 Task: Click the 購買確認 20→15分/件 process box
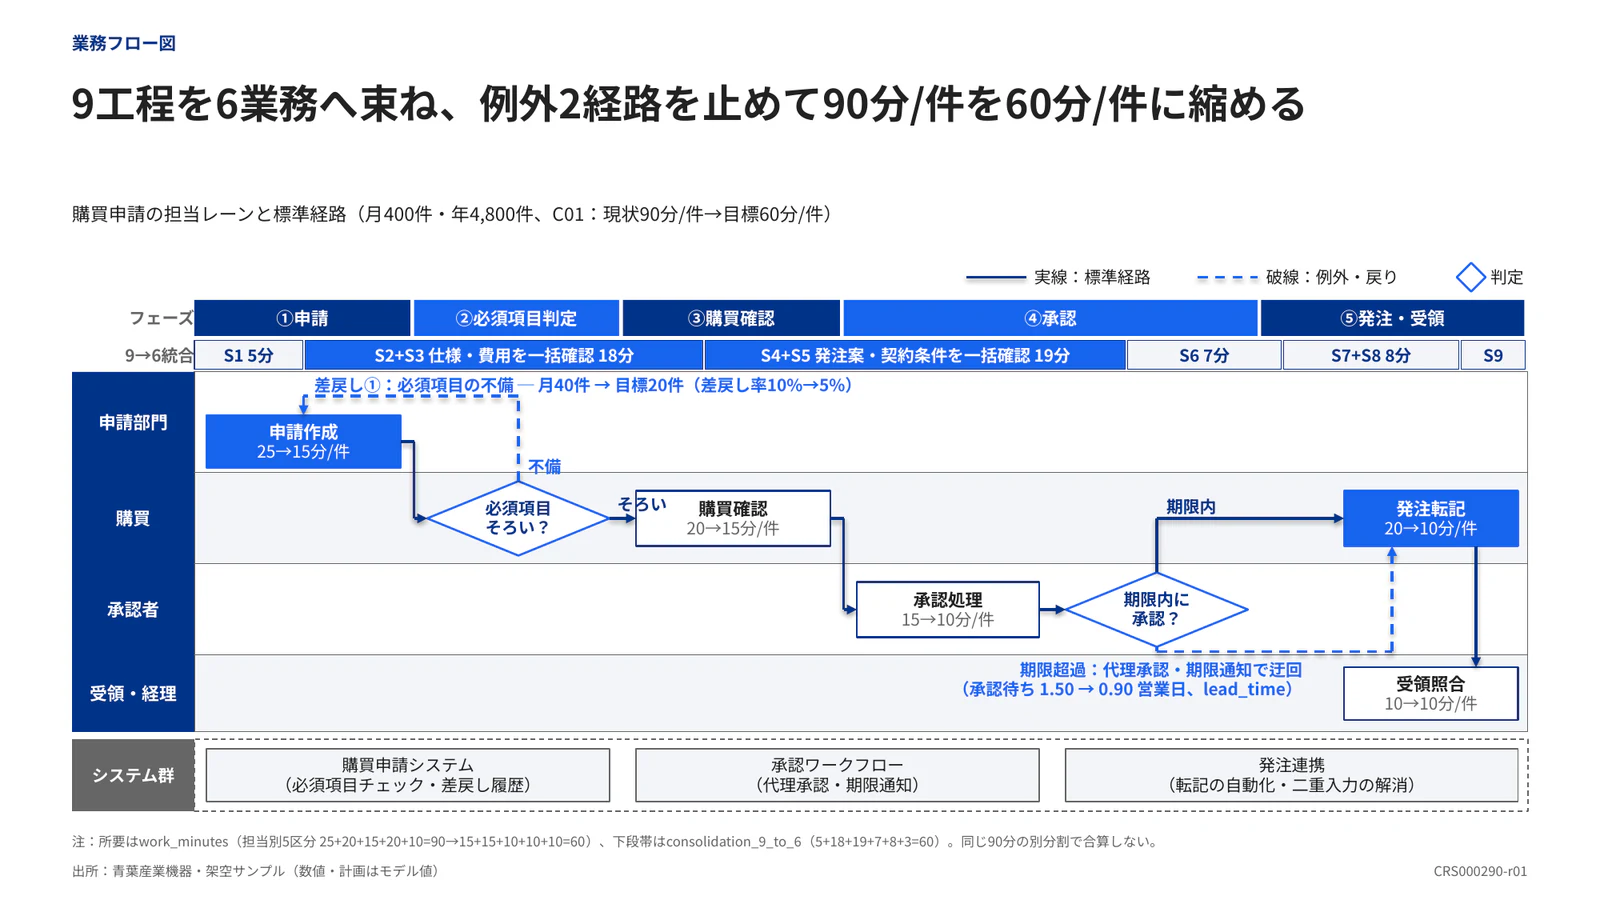(x=733, y=518)
